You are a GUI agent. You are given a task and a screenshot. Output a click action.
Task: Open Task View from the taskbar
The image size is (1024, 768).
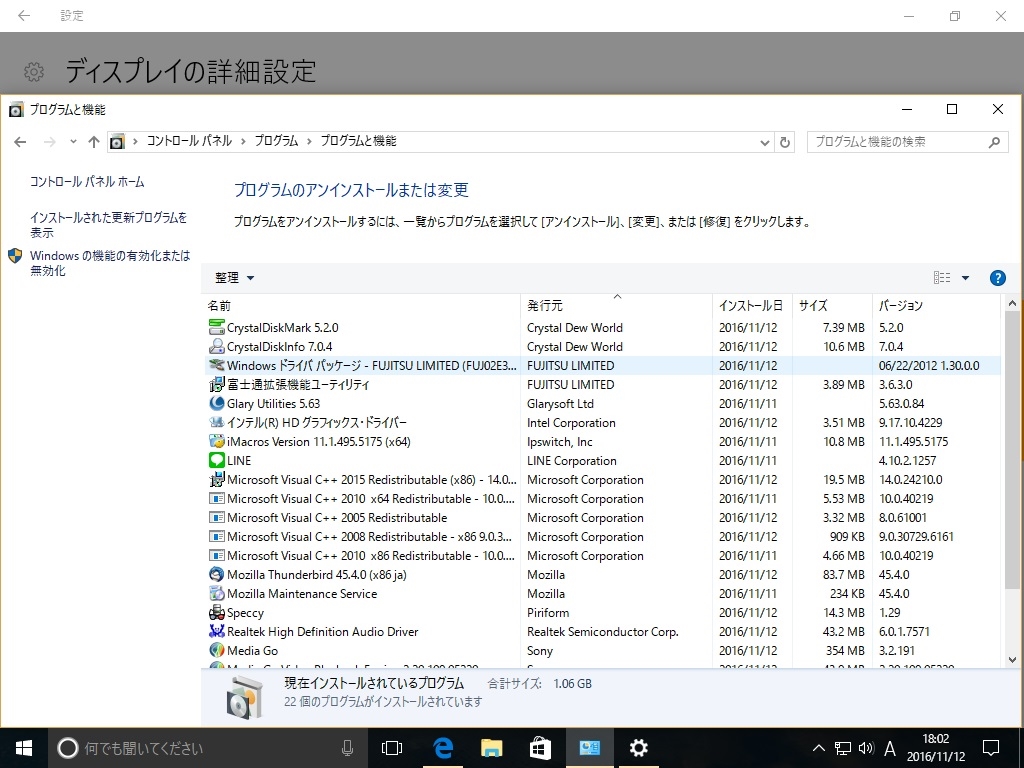(392, 748)
